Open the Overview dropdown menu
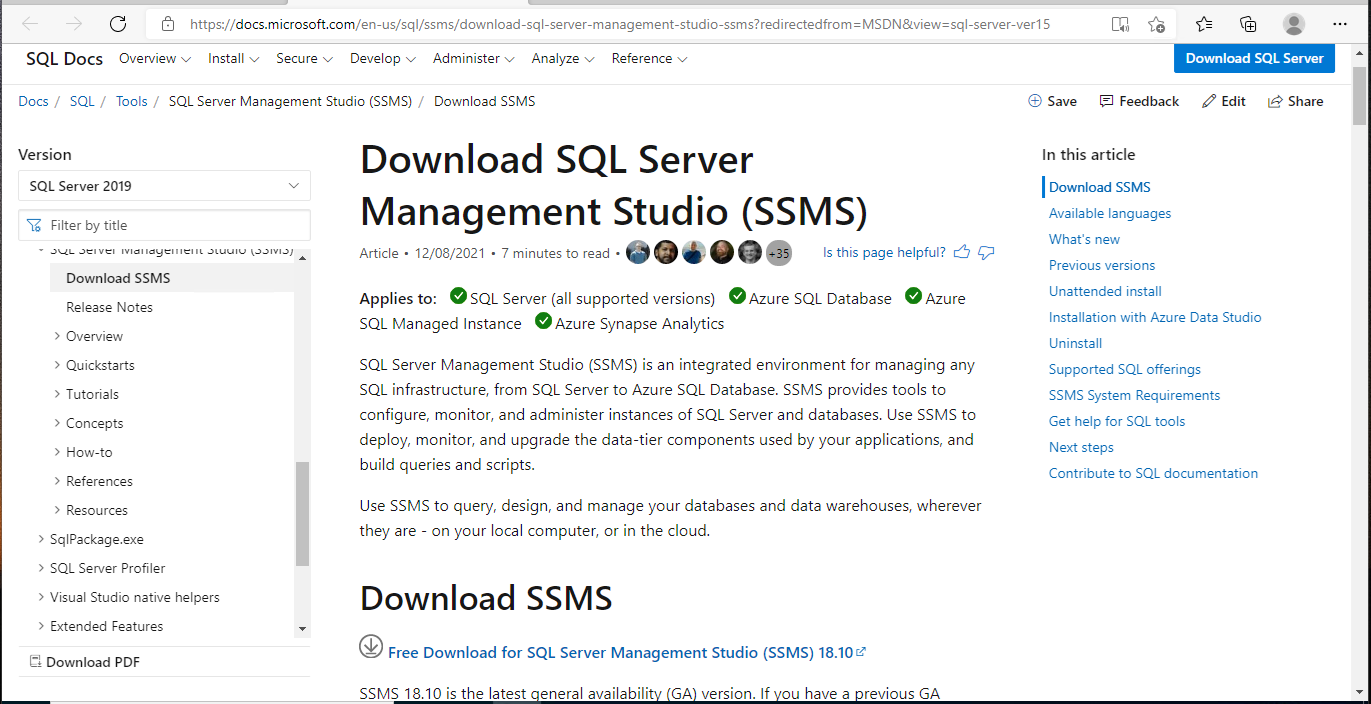This screenshot has width=1371, height=704. click(155, 58)
